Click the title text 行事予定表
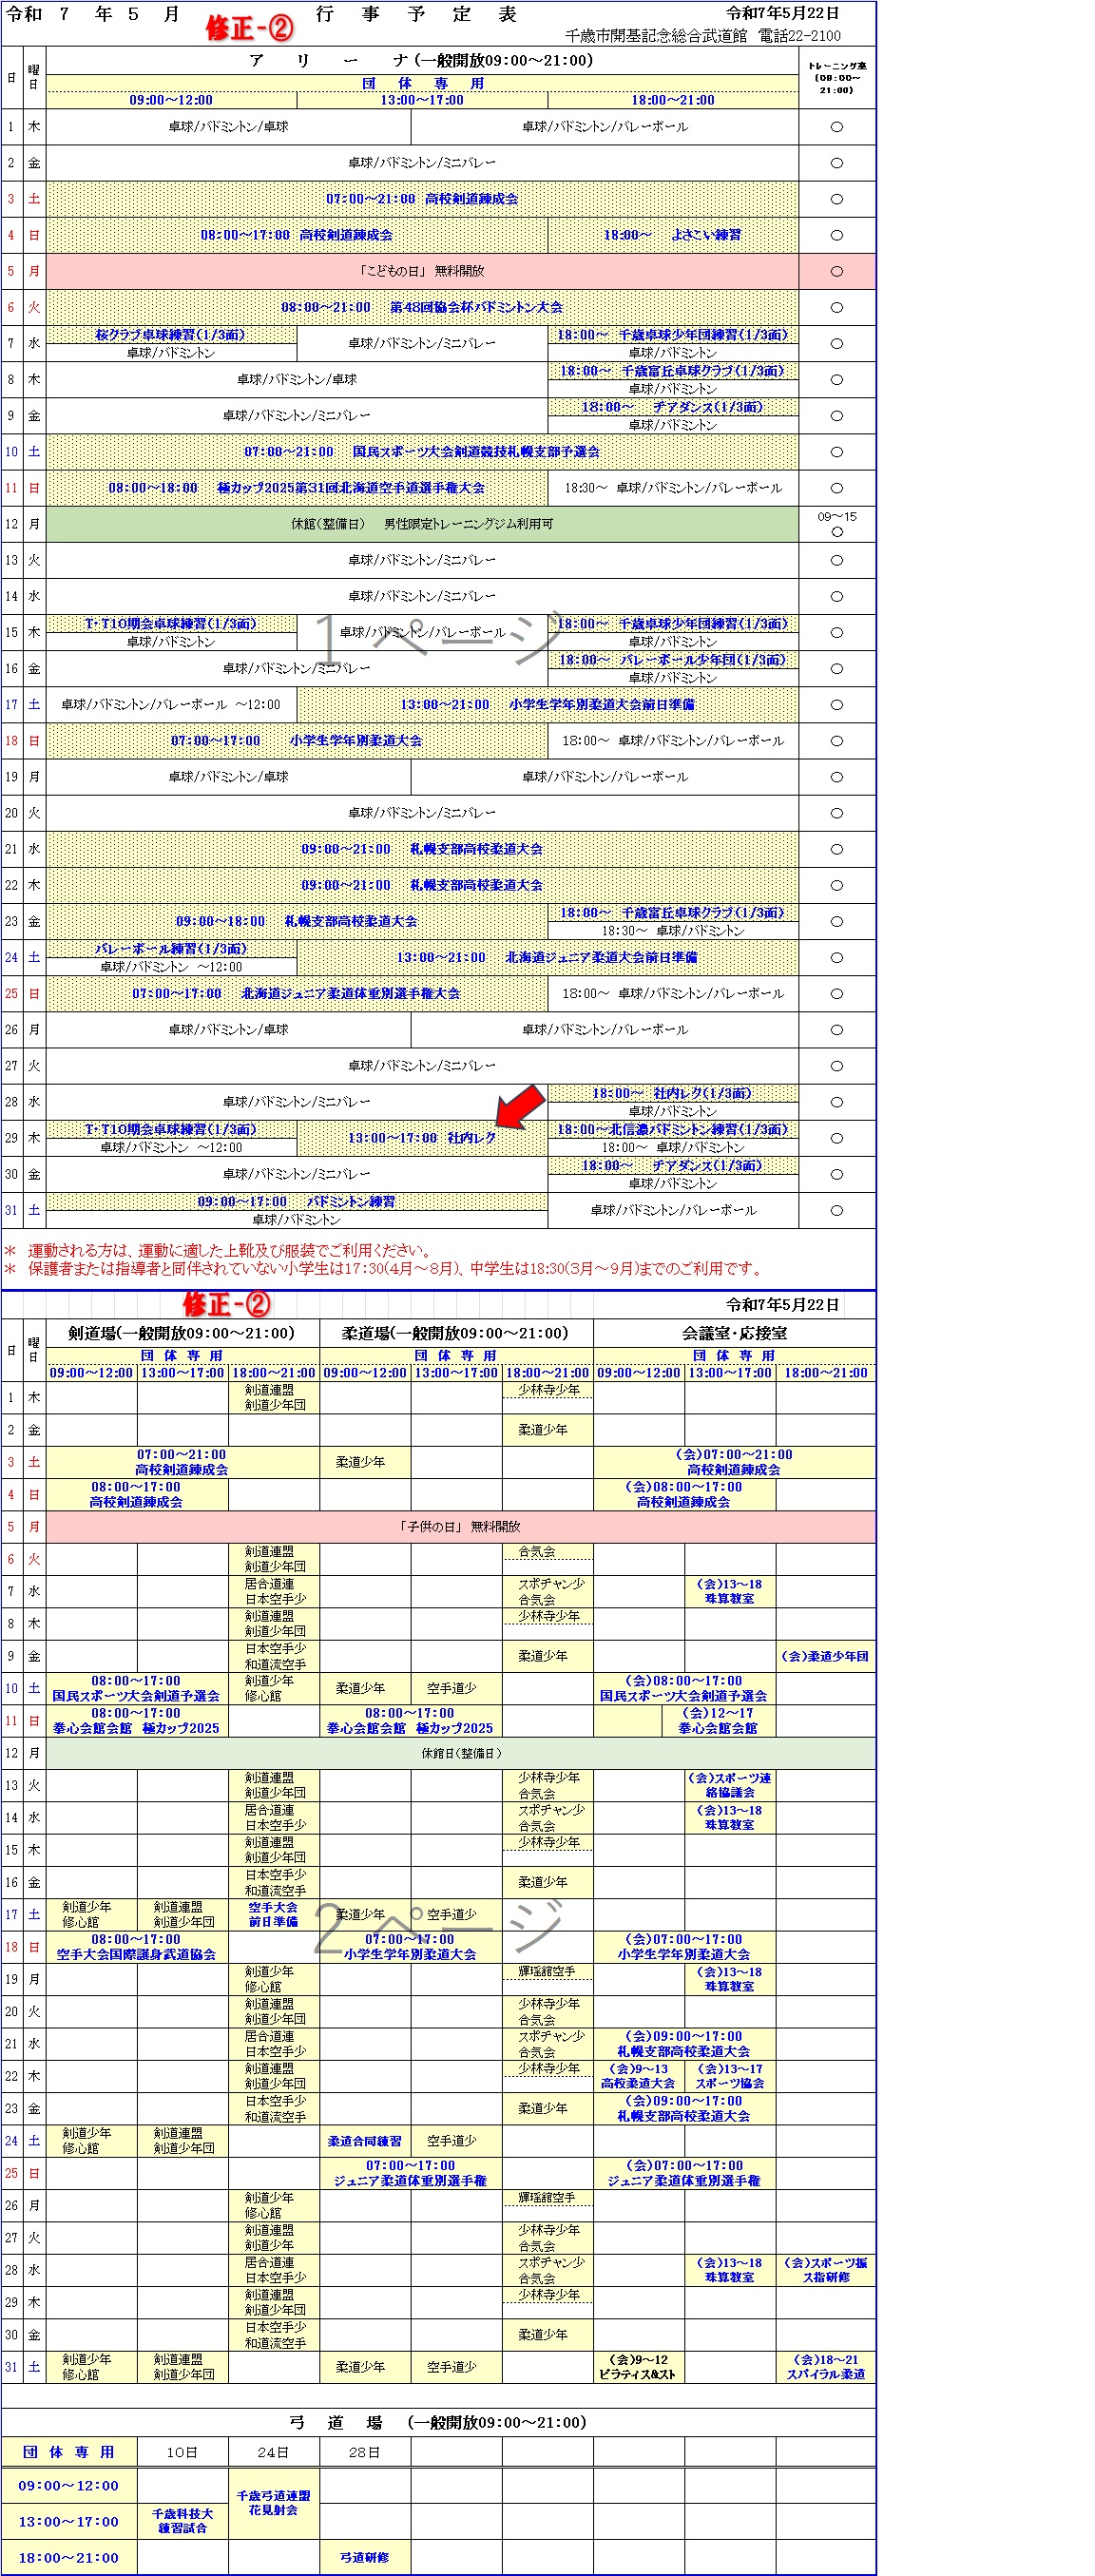 click(x=416, y=14)
